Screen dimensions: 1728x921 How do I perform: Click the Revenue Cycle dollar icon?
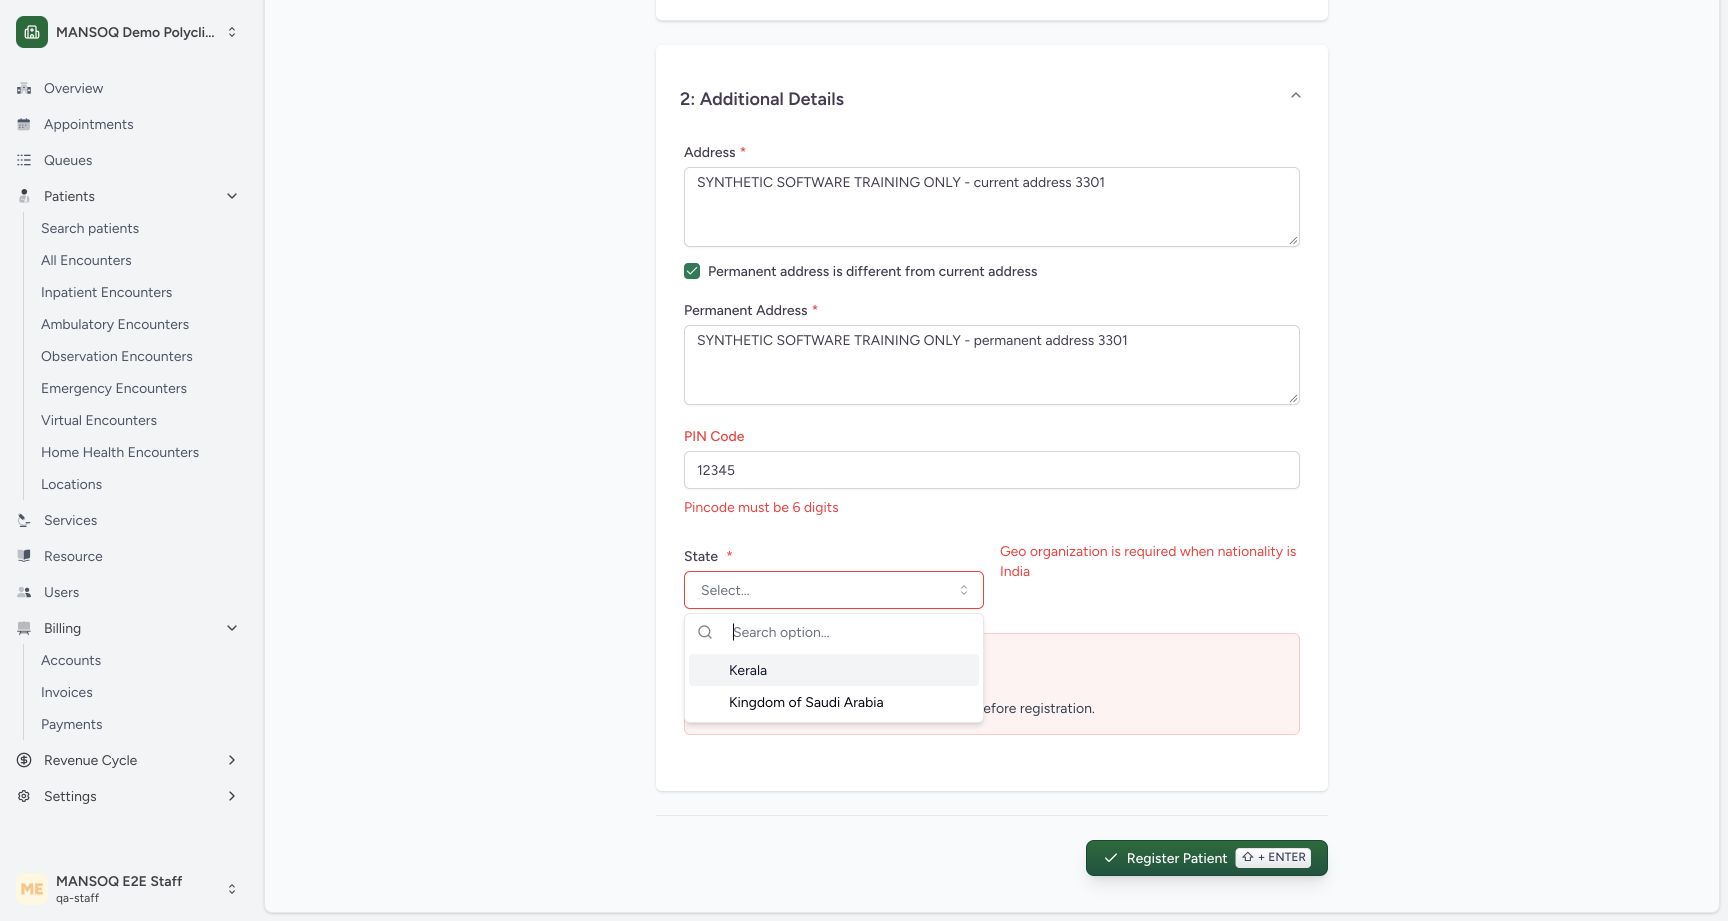tap(24, 760)
